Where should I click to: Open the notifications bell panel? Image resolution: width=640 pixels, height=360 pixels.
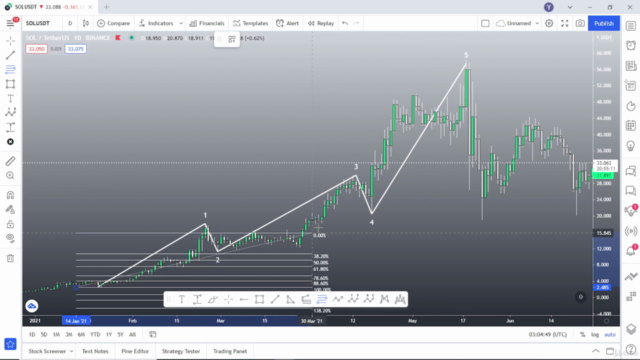tap(631, 250)
